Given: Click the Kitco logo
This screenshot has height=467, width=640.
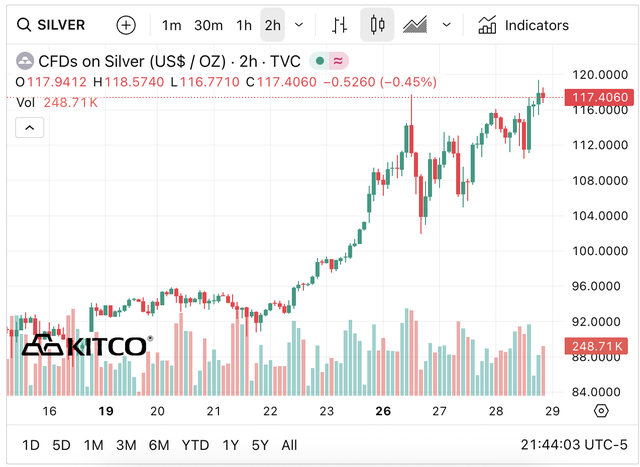Looking at the screenshot, I should (x=87, y=345).
